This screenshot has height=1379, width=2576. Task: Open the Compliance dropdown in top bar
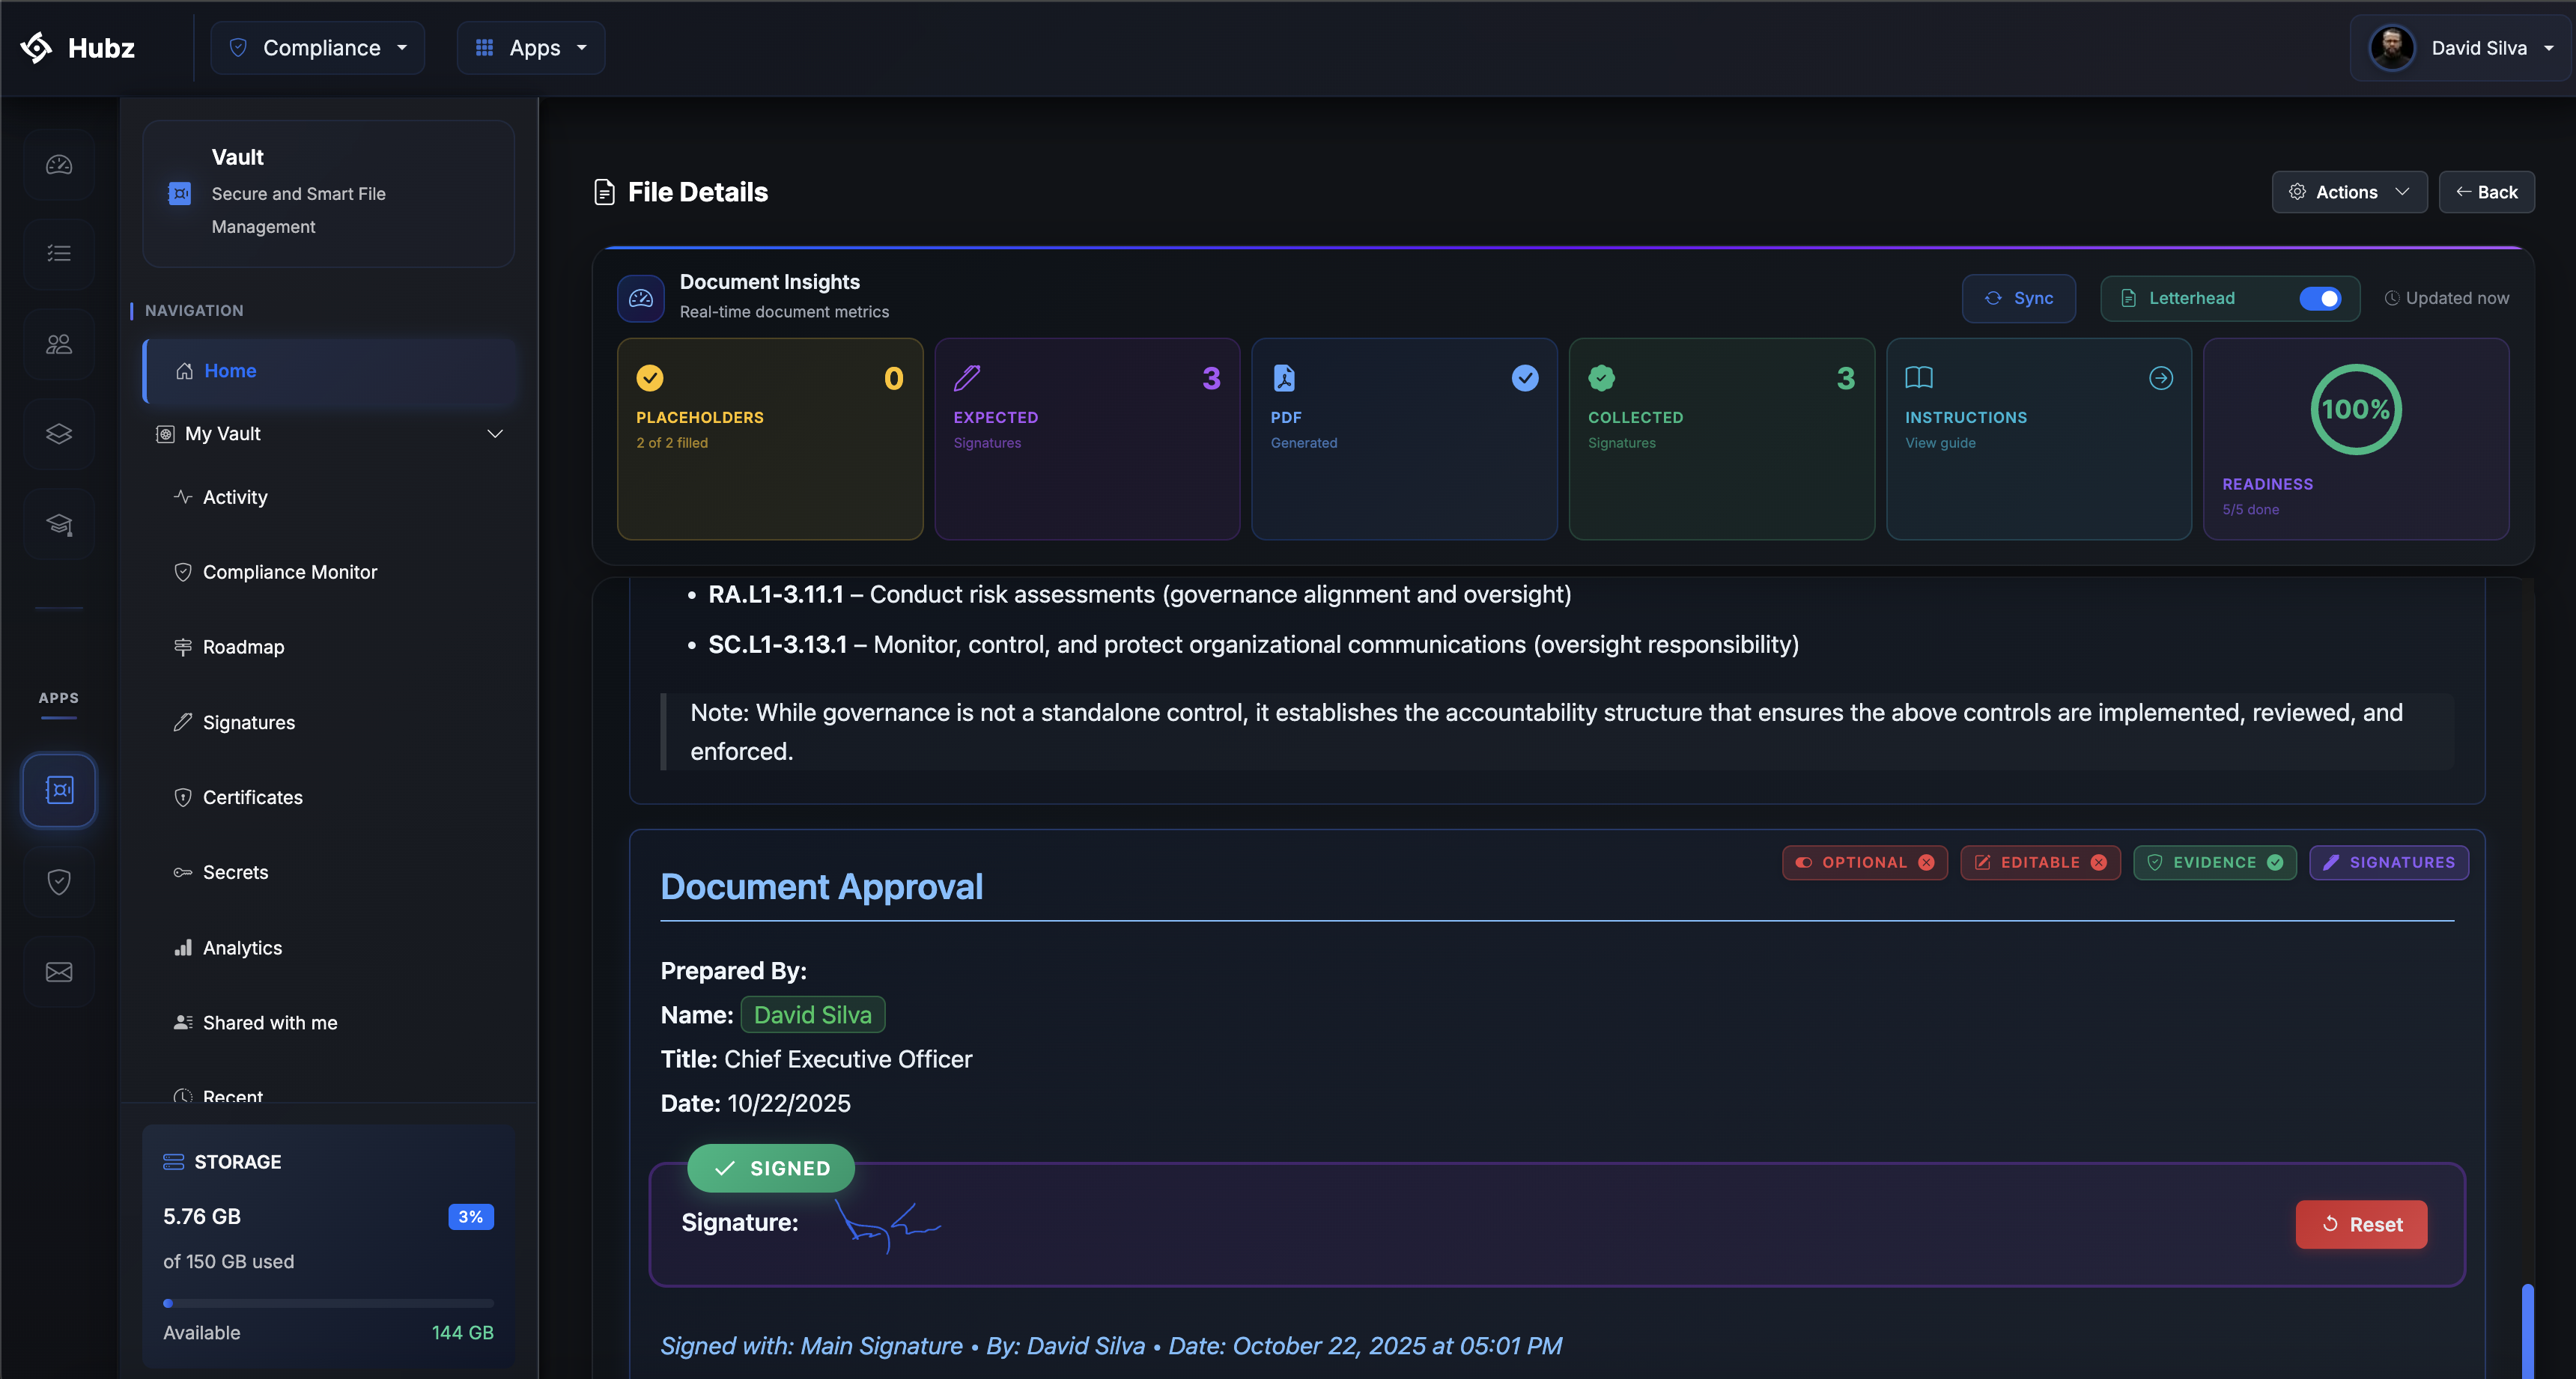point(318,48)
